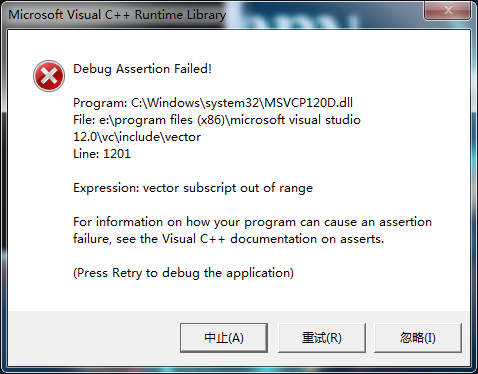Click the red error X icon
This screenshot has height=374, width=478.
[49, 76]
